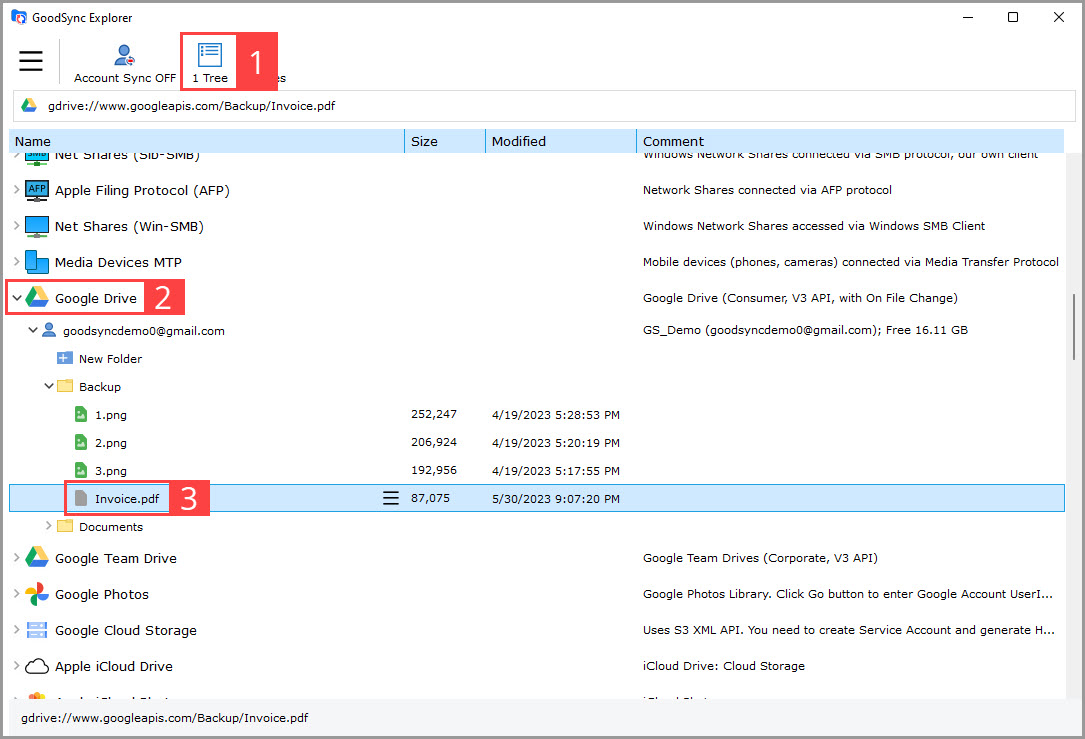Click the 1.png image file icon
This screenshot has width=1085, height=739.
point(81,414)
